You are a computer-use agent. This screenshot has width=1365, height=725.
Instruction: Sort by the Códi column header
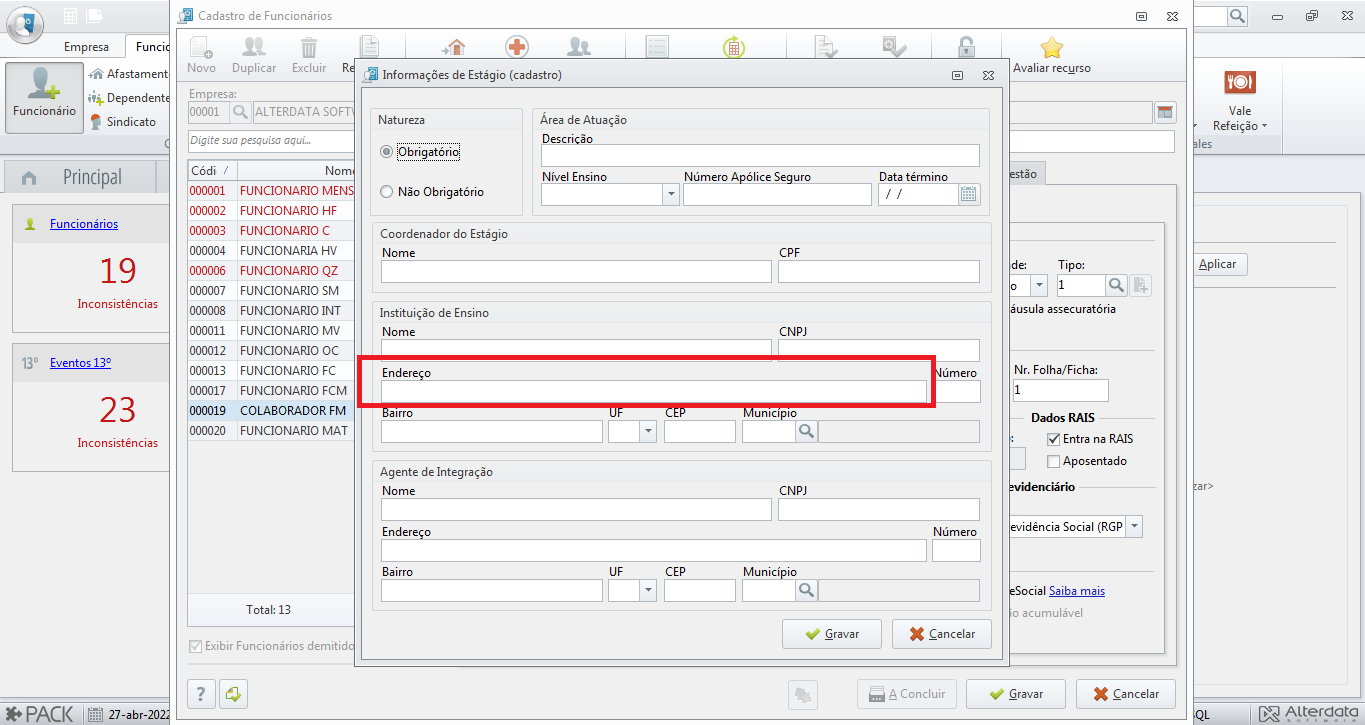click(211, 170)
